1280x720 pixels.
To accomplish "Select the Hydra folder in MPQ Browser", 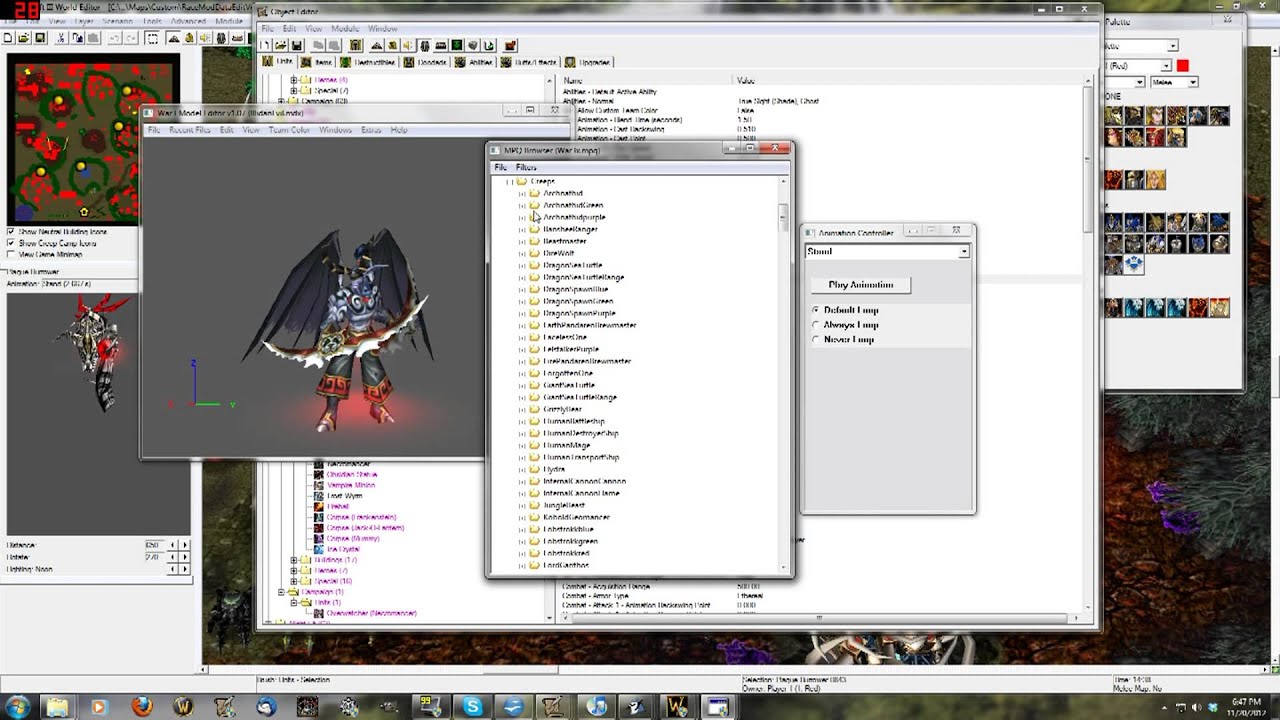I will tap(554, 469).
